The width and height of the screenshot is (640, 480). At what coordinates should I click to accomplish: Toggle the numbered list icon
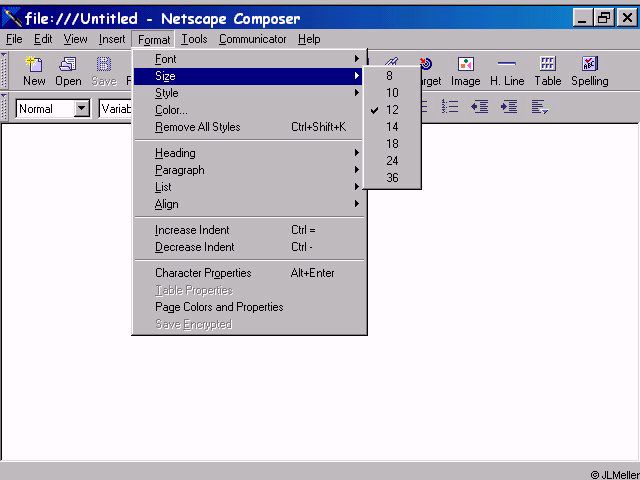[x=450, y=107]
